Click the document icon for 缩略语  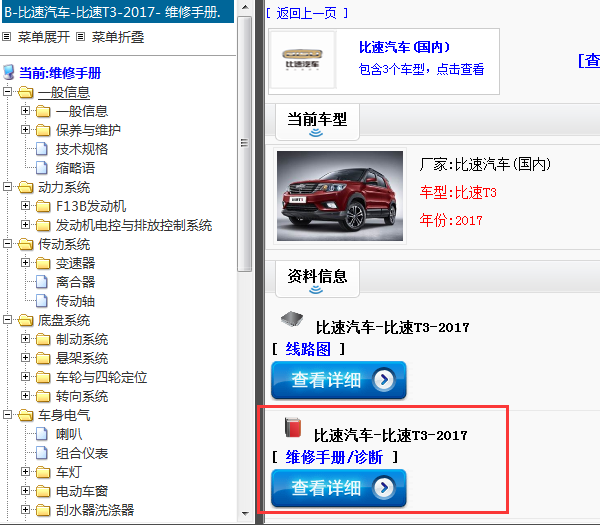(x=42, y=168)
